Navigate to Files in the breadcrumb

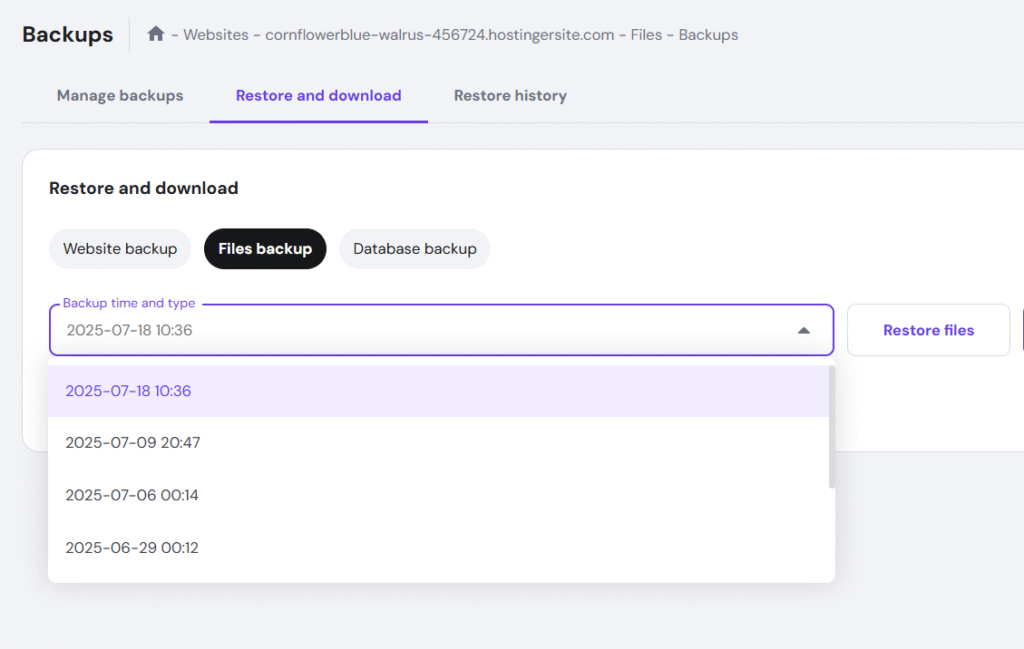[648, 35]
